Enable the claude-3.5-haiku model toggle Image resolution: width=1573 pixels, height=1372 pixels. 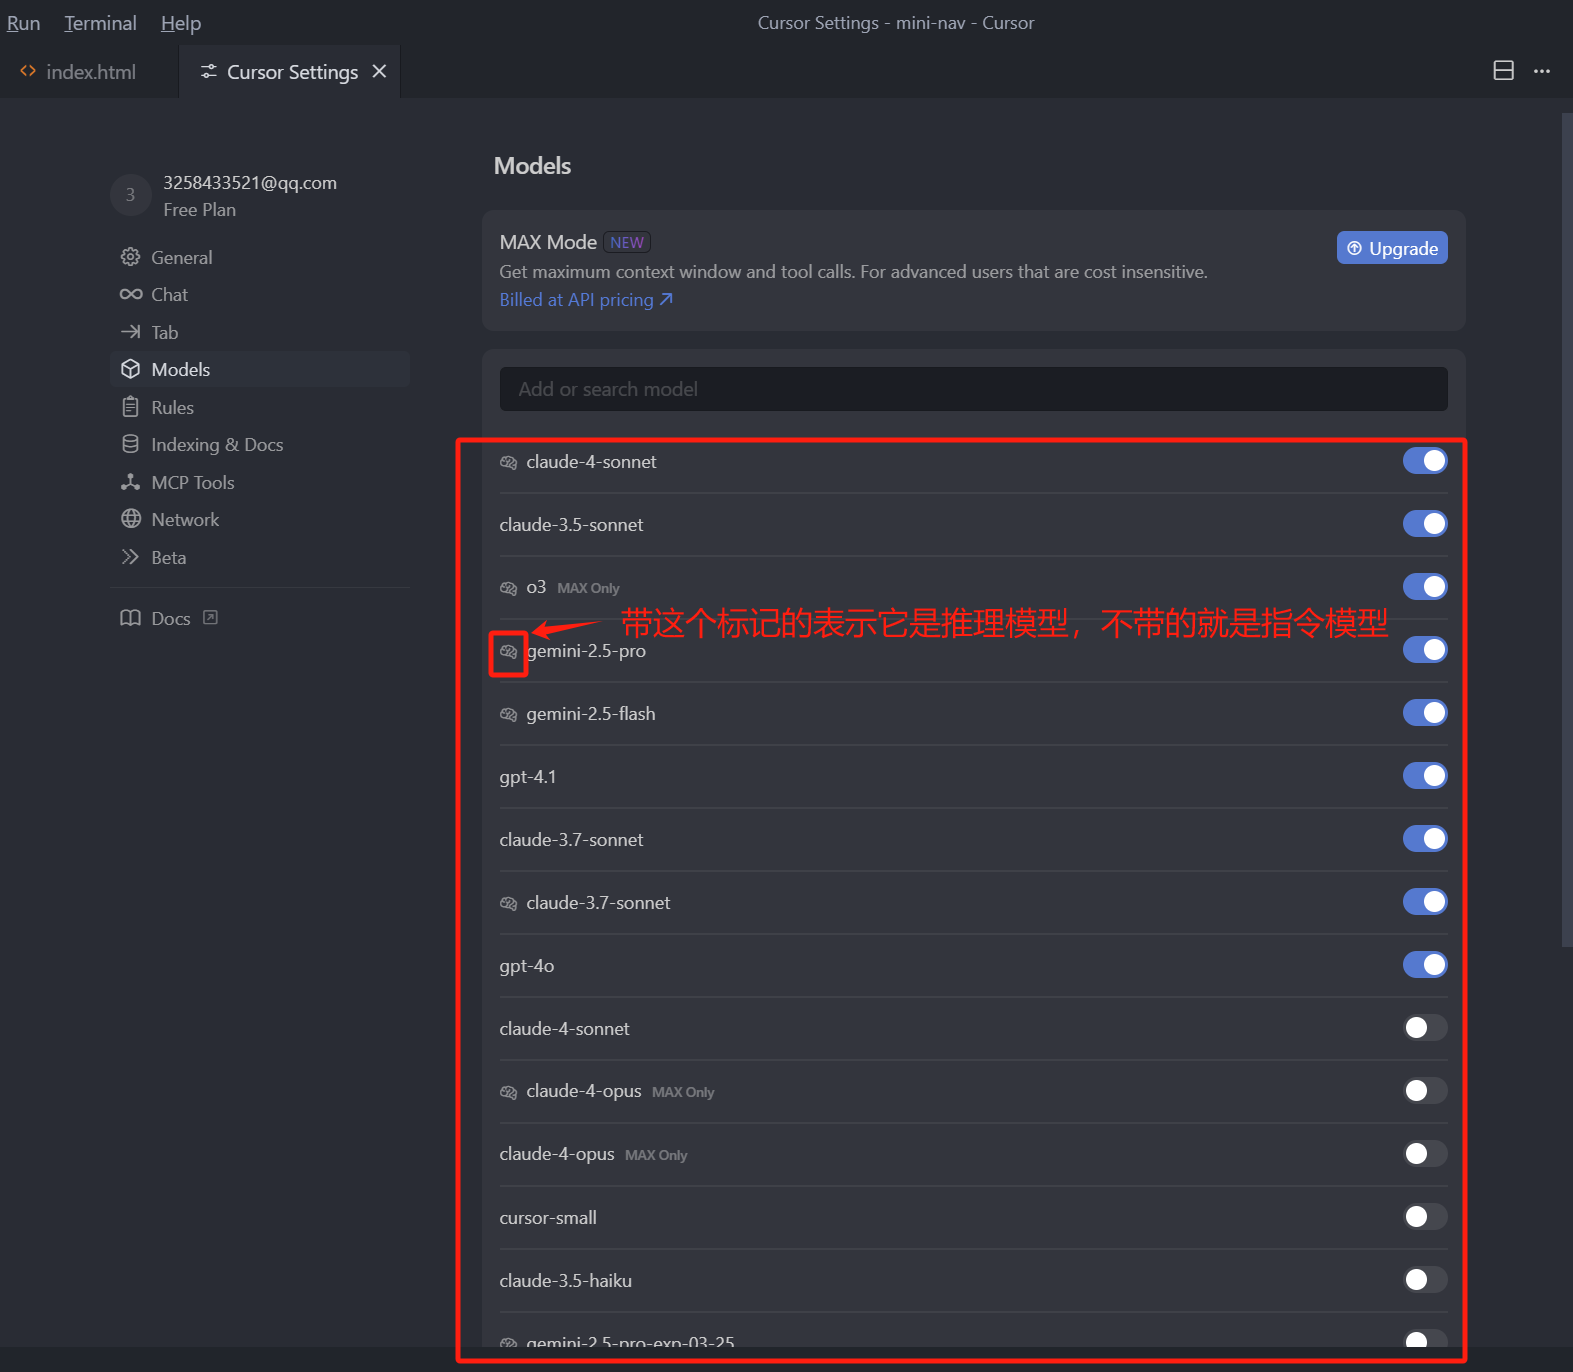pos(1425,1280)
